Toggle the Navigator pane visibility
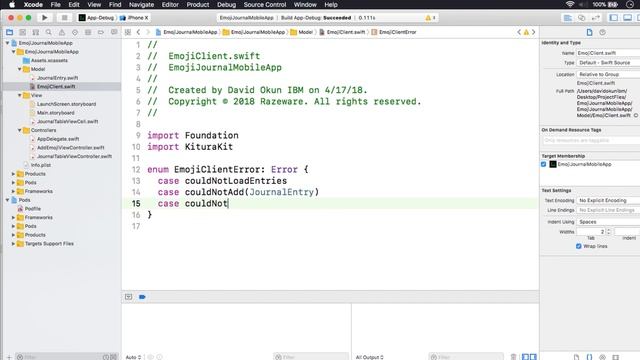The width and height of the screenshot is (640, 360). [613, 18]
